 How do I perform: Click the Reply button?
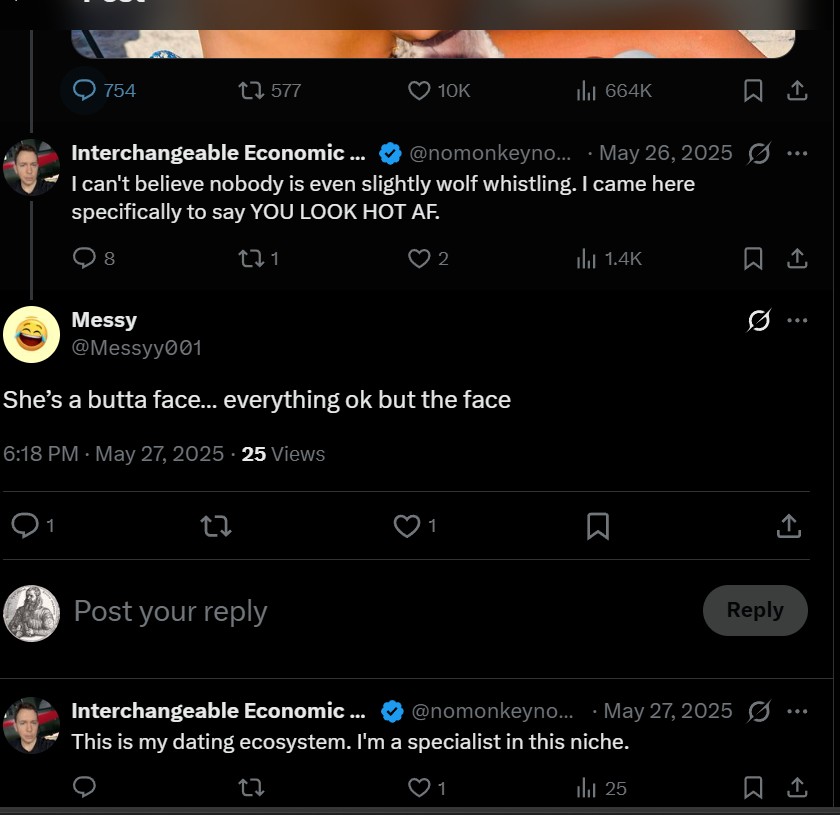tap(755, 610)
